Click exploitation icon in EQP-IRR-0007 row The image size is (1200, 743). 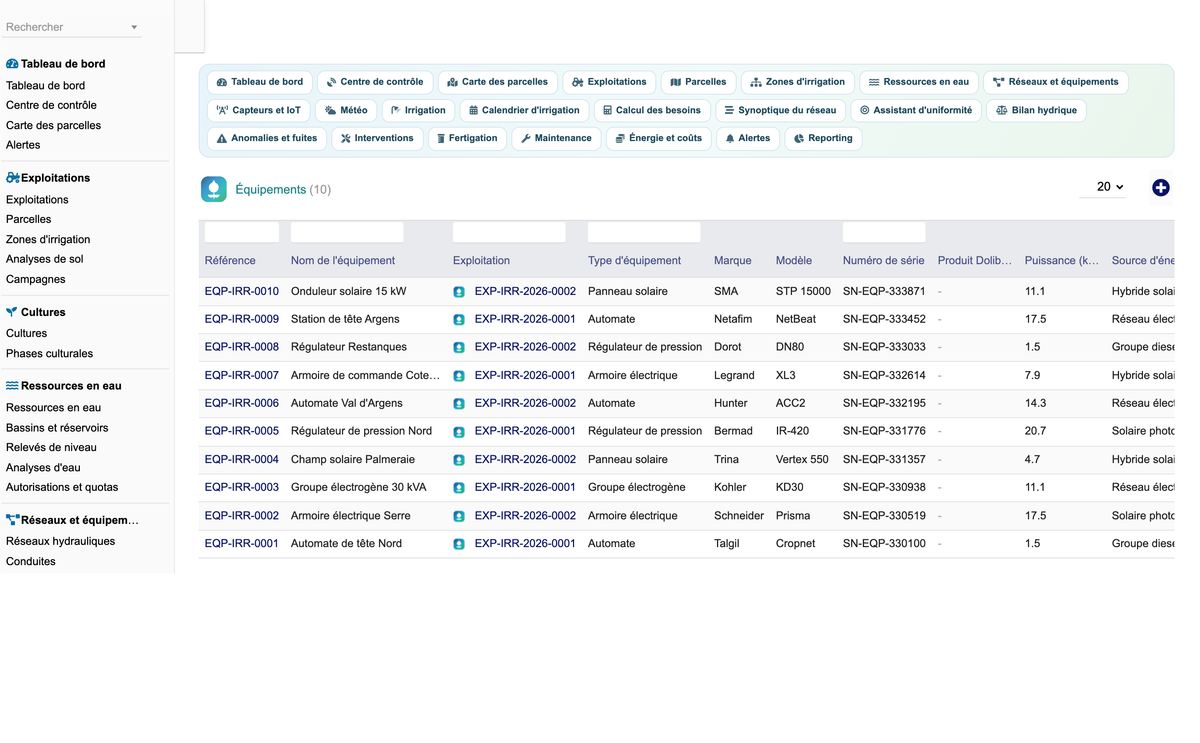pos(459,376)
